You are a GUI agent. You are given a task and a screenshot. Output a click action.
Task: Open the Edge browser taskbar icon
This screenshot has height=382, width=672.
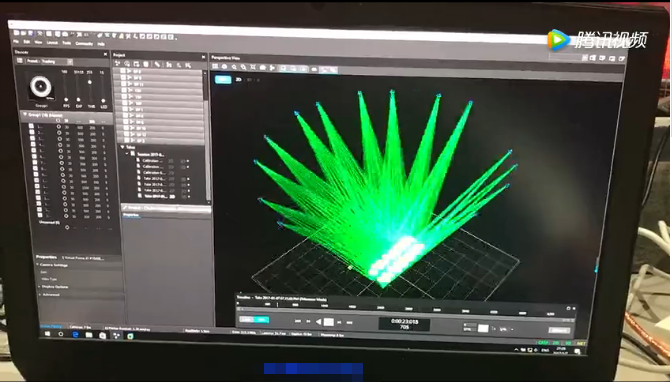(75, 334)
